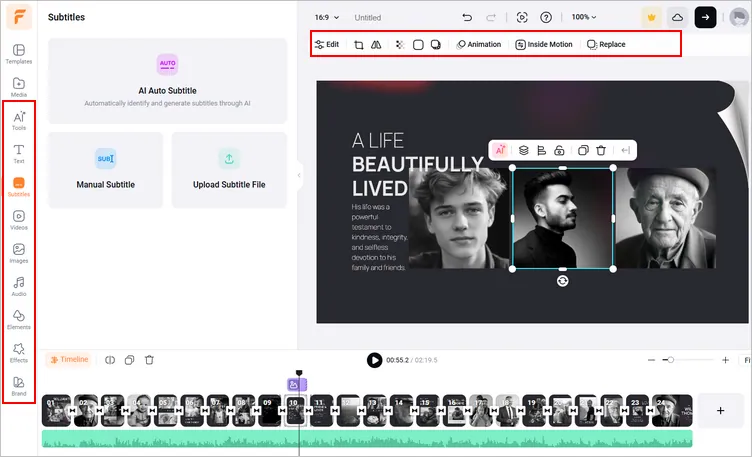This screenshot has height=457, width=752.
Task: Select scene thumbnail 24 in timeline
Action: click(671, 410)
